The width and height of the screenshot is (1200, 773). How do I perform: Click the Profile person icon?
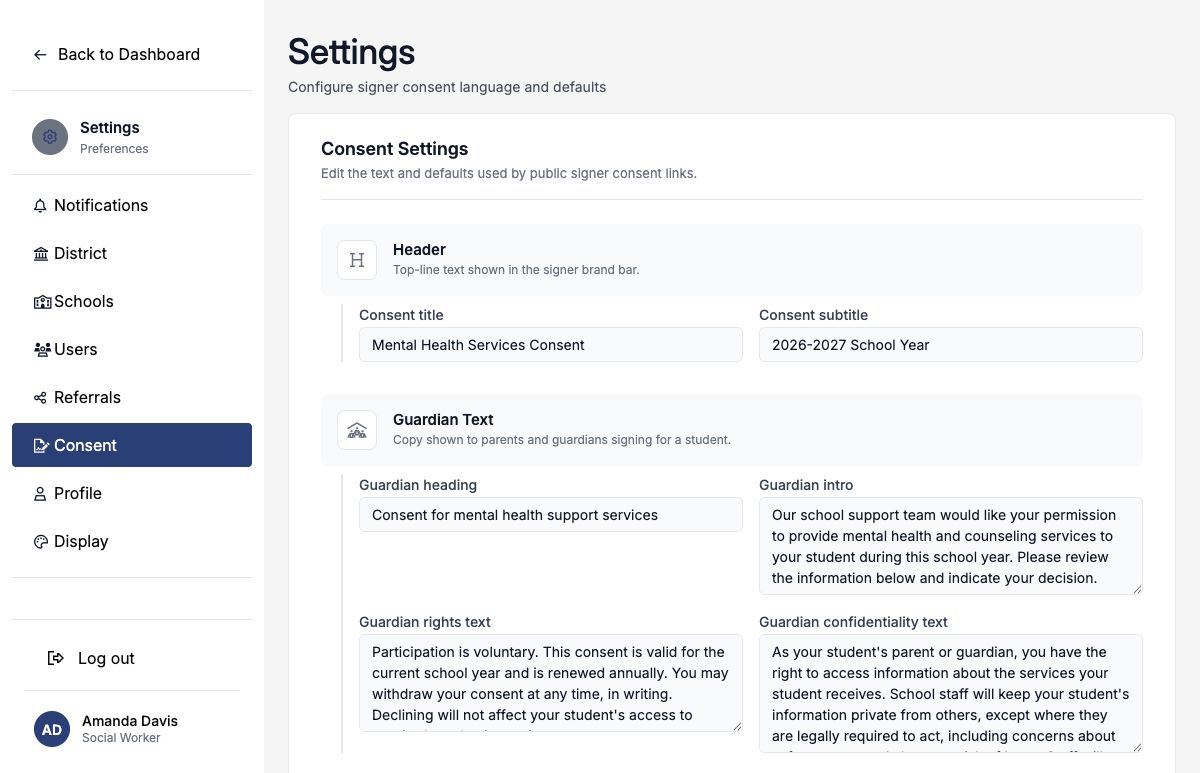[x=40, y=494]
